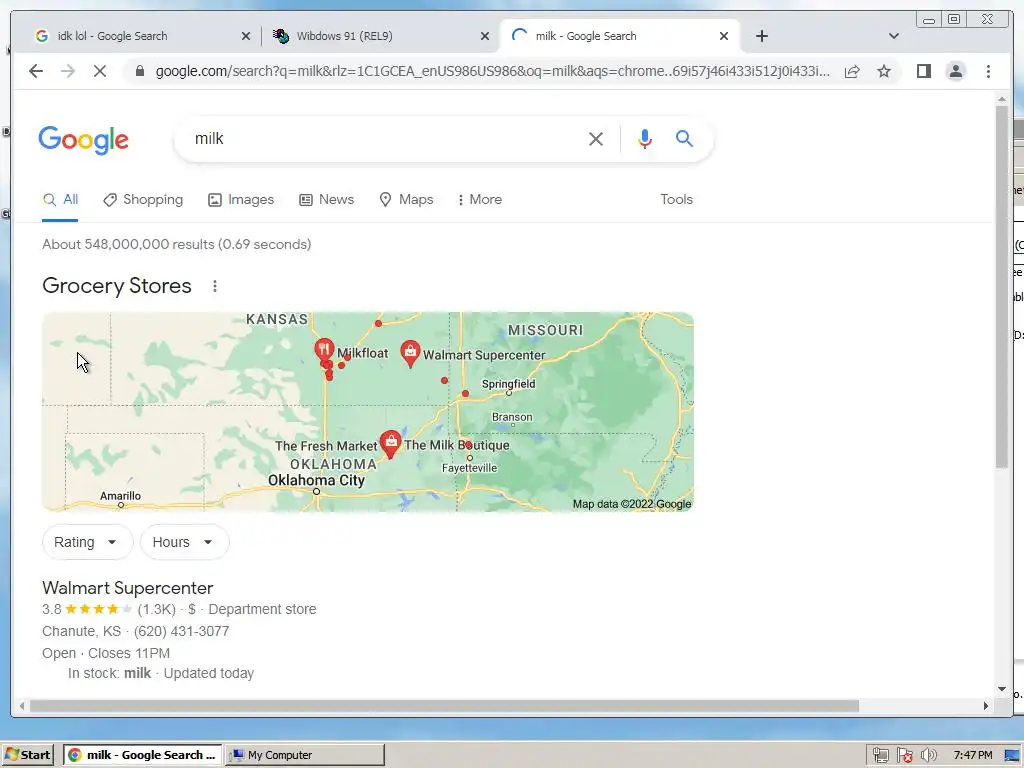Click Springfield label on the map

pos(508,384)
